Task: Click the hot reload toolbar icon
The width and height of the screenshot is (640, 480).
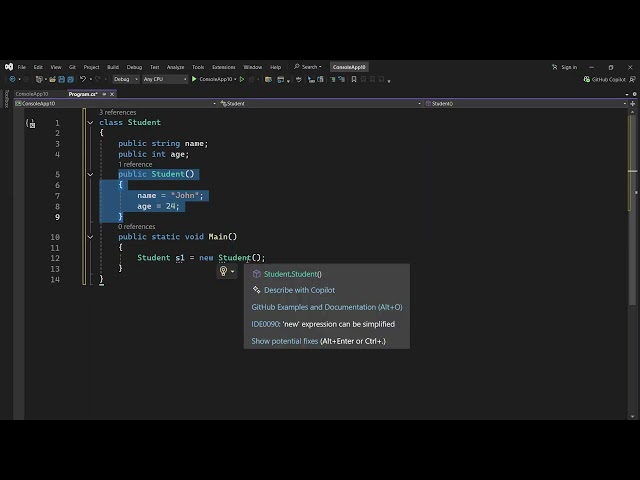Action: coord(251,79)
